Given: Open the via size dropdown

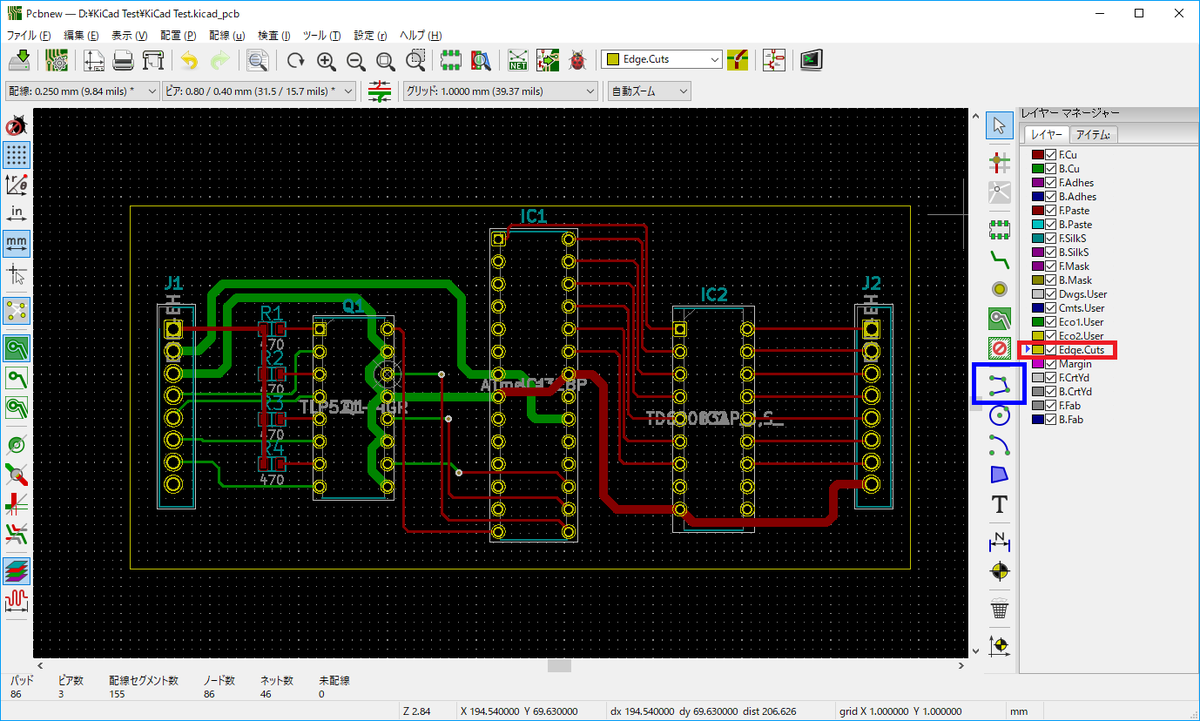Looking at the screenshot, I should point(259,91).
